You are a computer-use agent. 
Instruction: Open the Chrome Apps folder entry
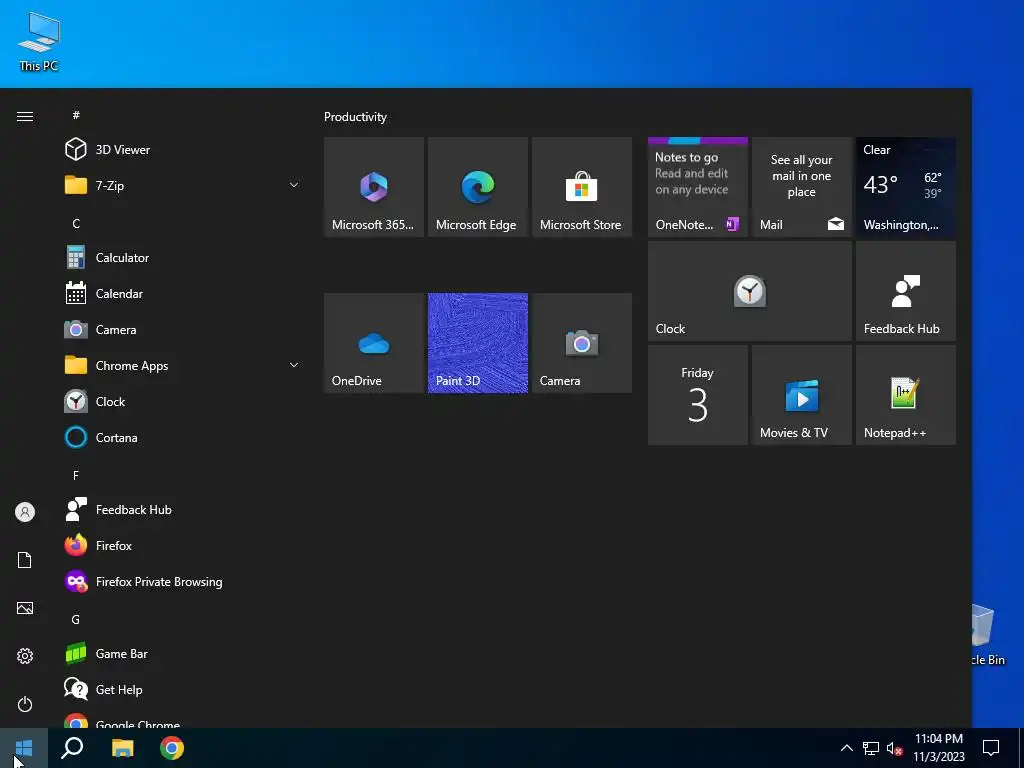pos(181,366)
